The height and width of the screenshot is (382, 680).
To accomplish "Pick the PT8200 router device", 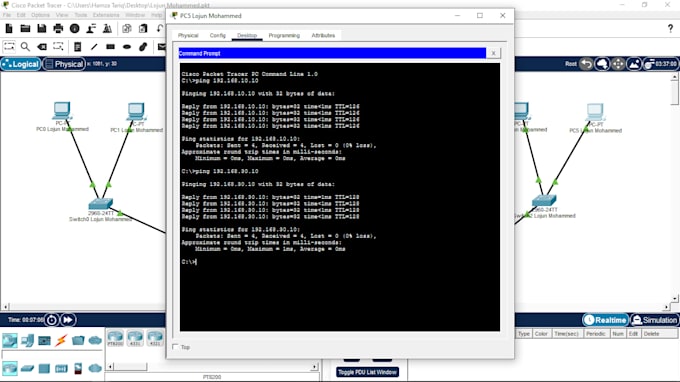I will tap(115, 338).
